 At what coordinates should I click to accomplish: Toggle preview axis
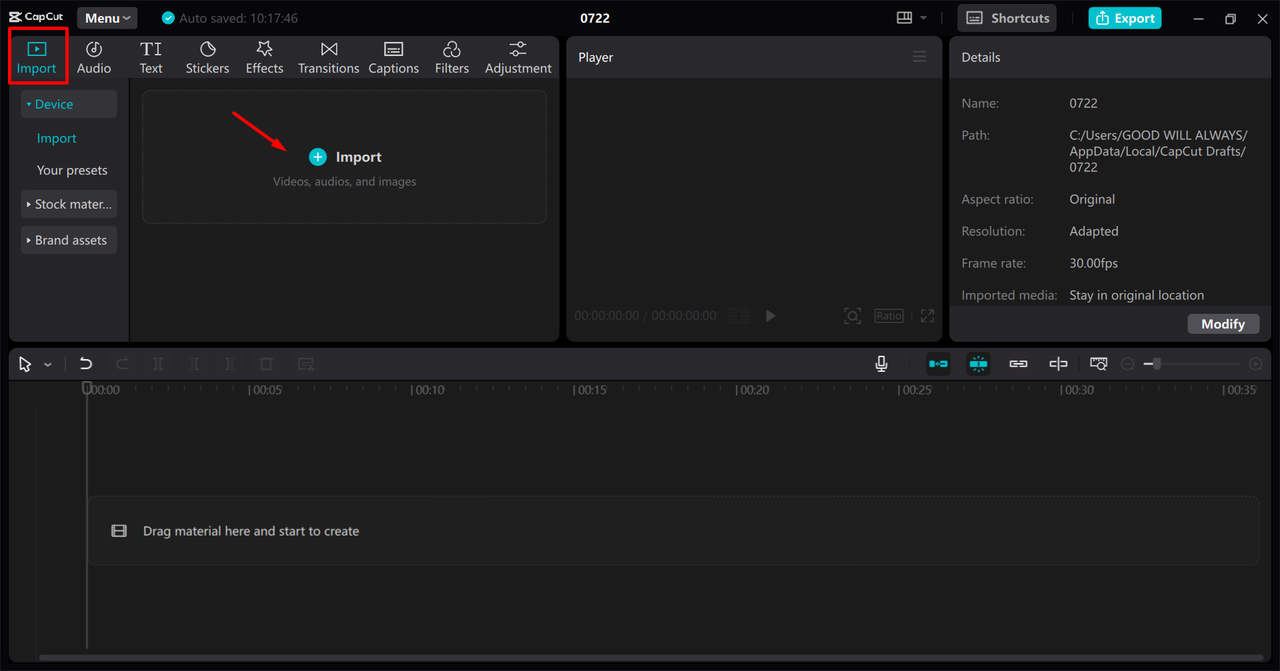(x=1058, y=364)
